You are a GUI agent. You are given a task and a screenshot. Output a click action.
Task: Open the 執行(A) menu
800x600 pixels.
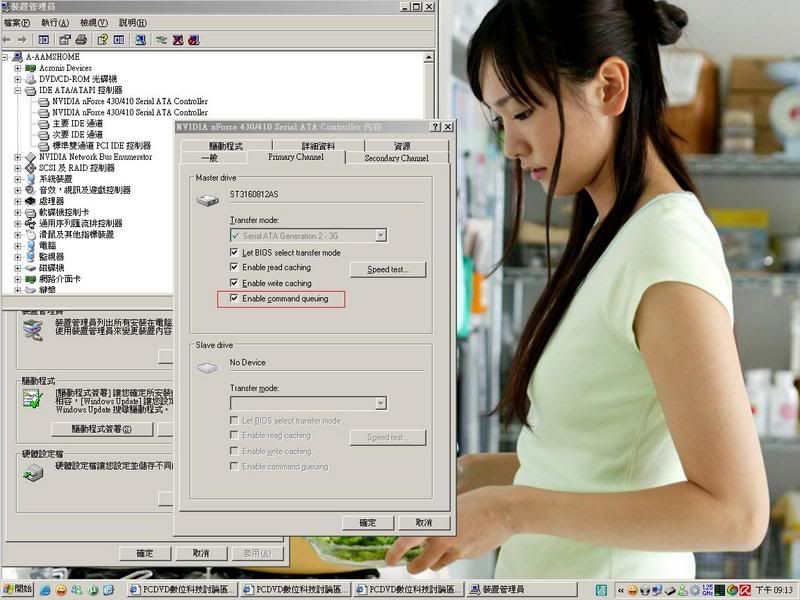pyautogui.click(x=55, y=22)
